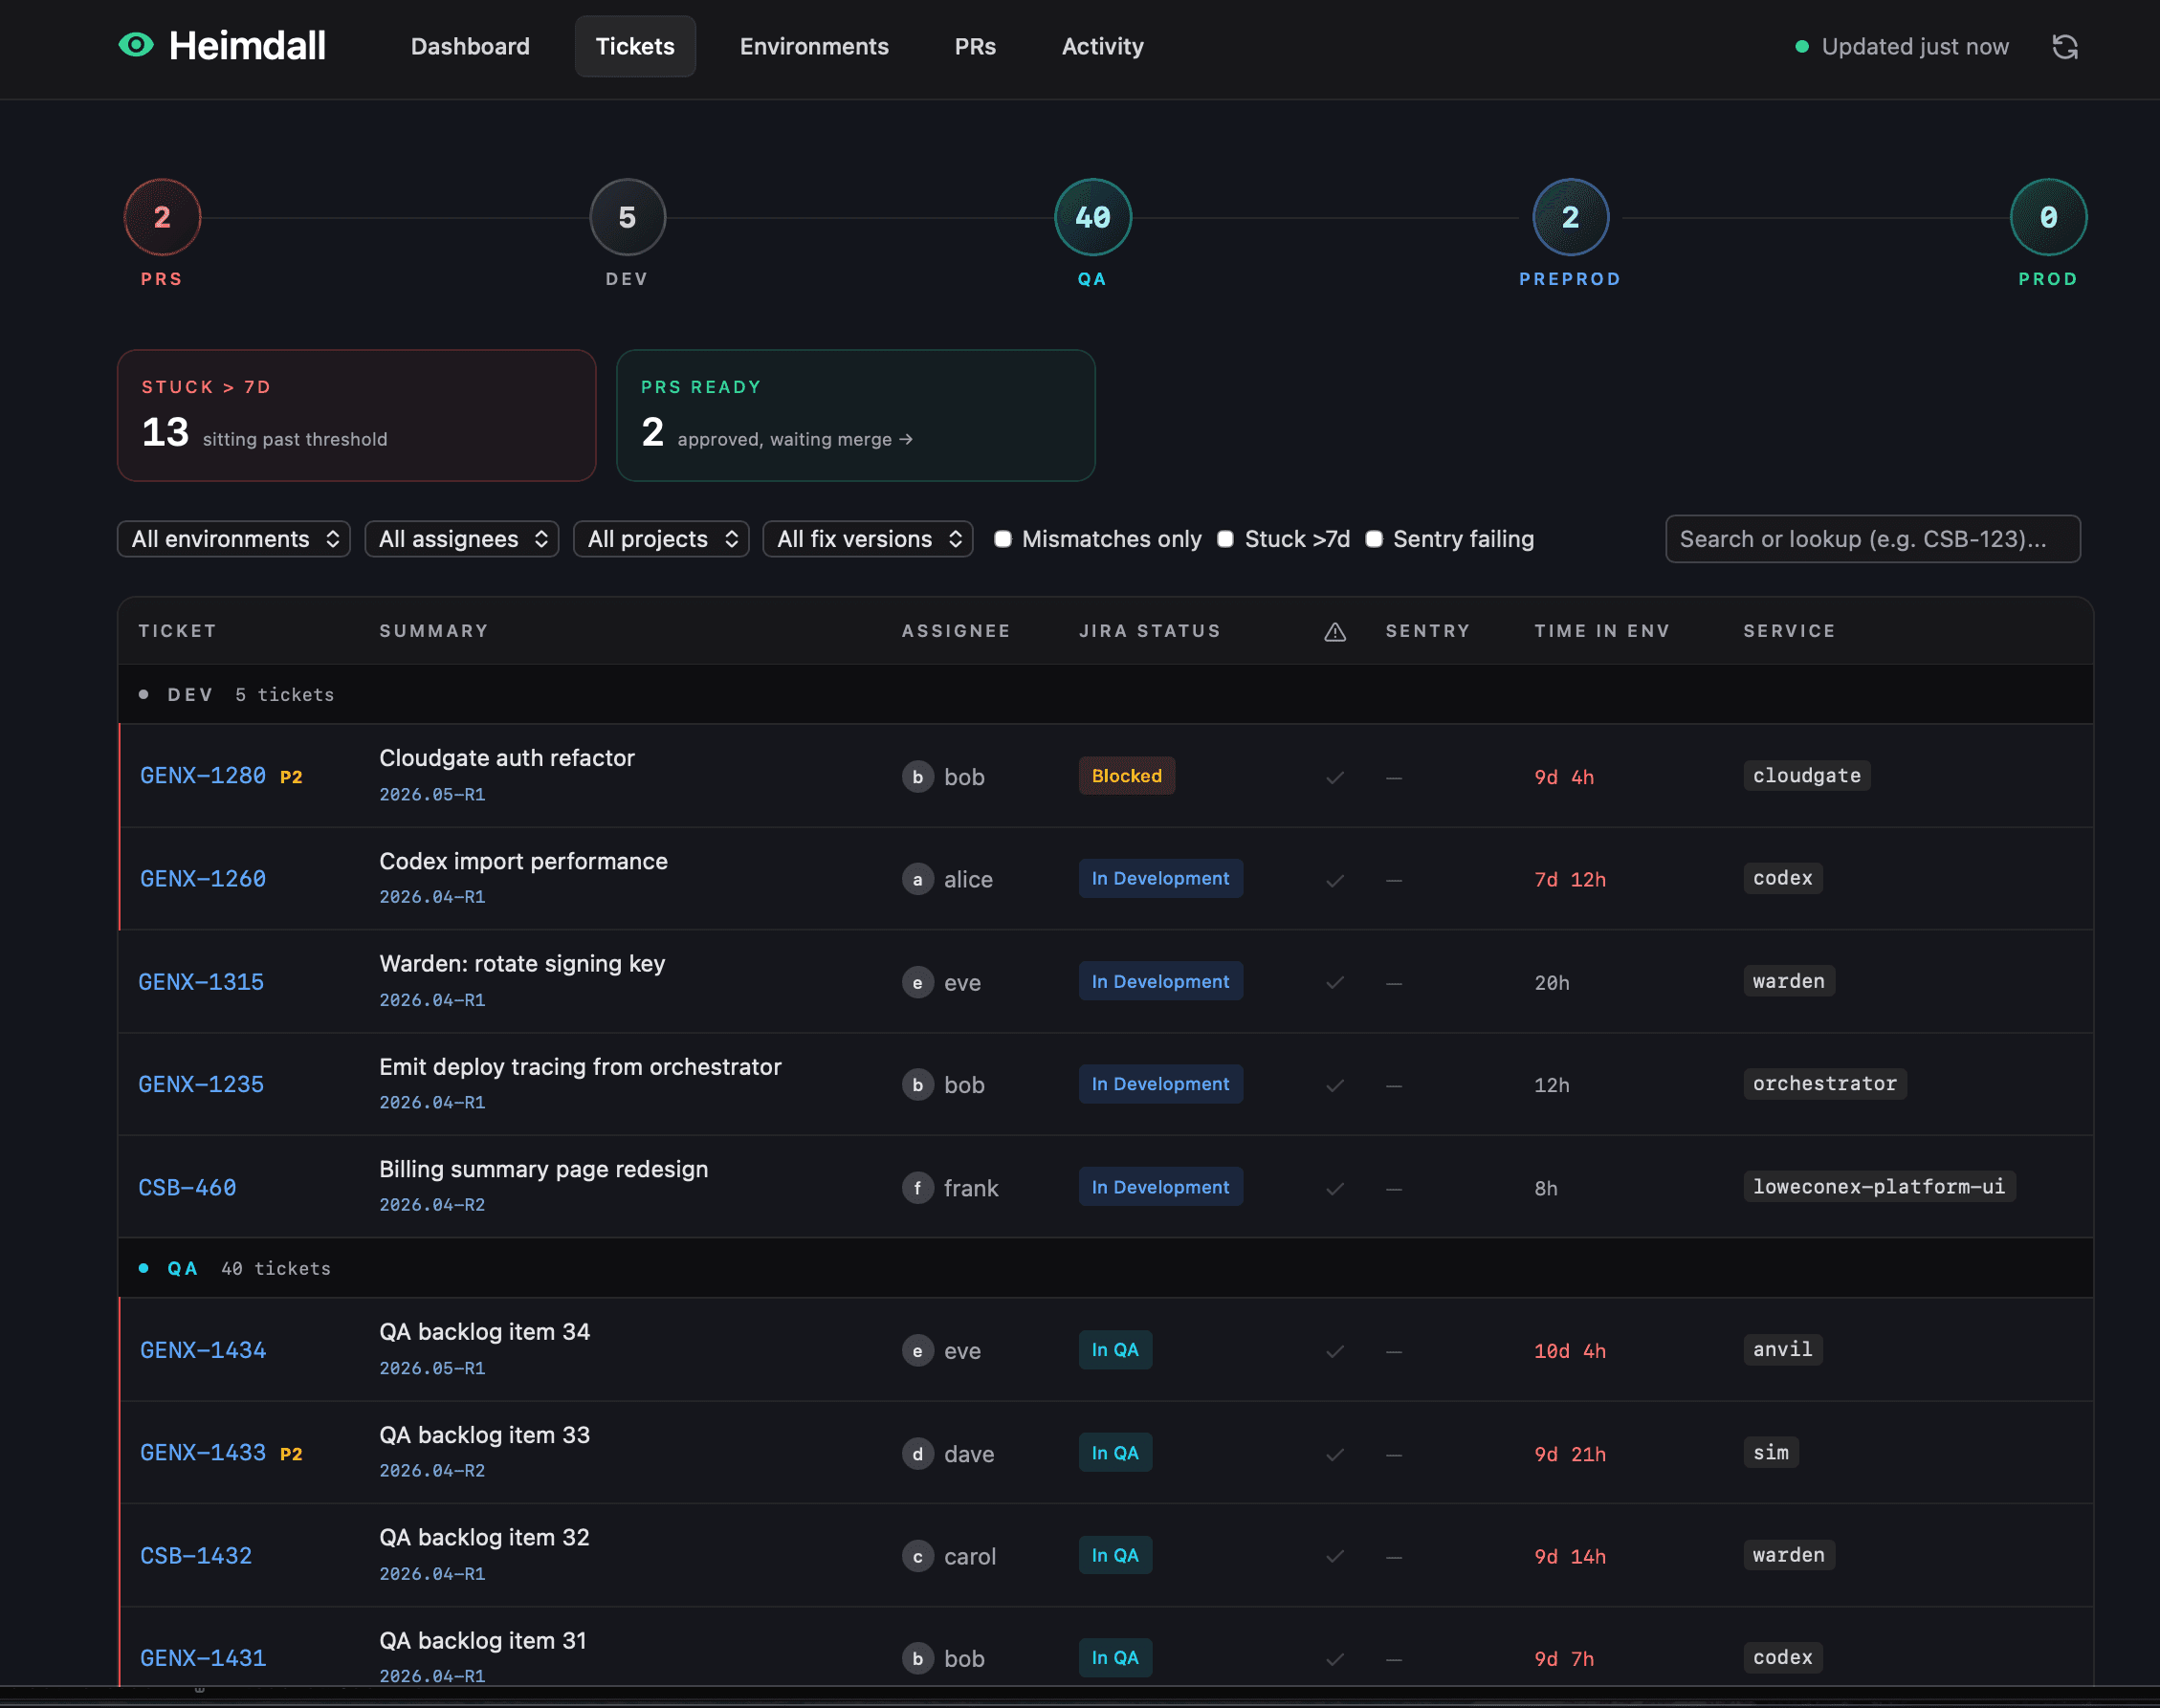Click the P2 priority tag on GENX-1280
The width and height of the screenshot is (2160, 1708).
[x=291, y=777]
